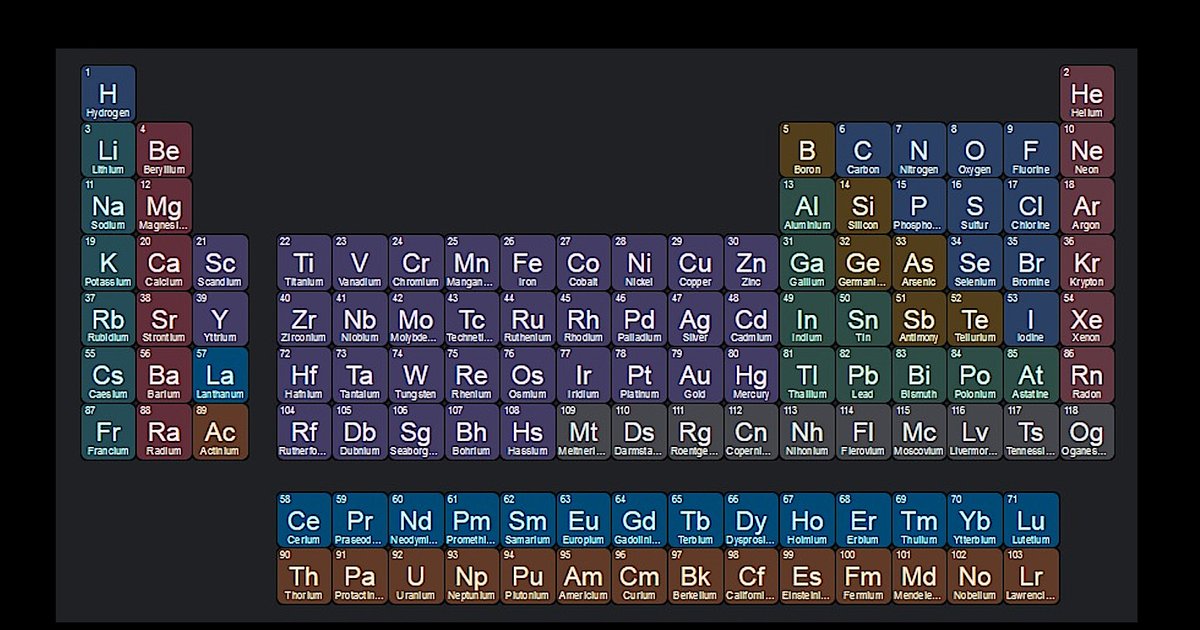
Task: Select the Actinium (Ac) tile
Action: click(220, 432)
